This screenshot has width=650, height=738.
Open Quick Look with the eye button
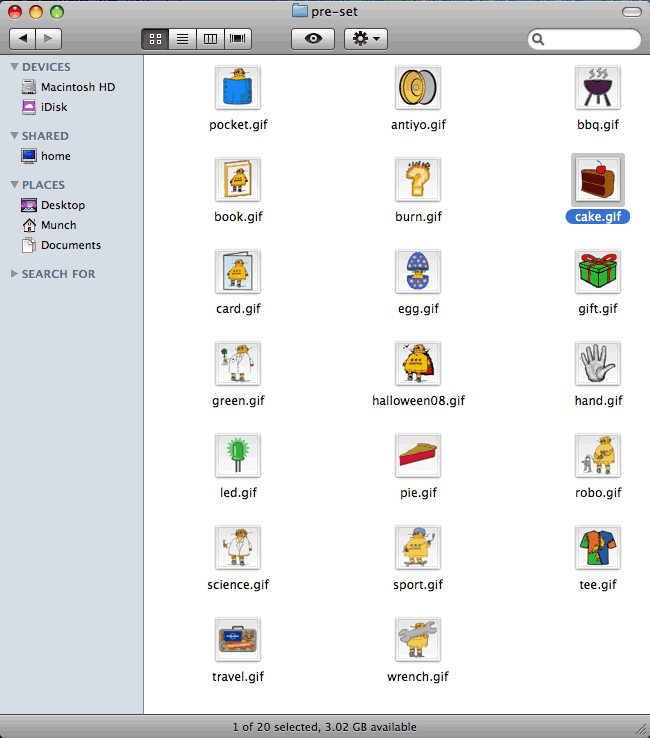(x=313, y=39)
